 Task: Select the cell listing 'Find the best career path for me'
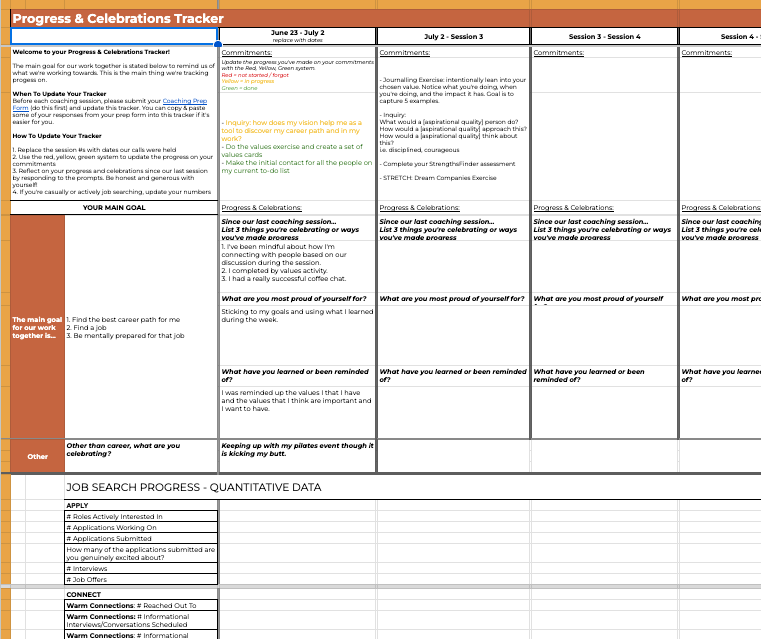[x=141, y=328]
